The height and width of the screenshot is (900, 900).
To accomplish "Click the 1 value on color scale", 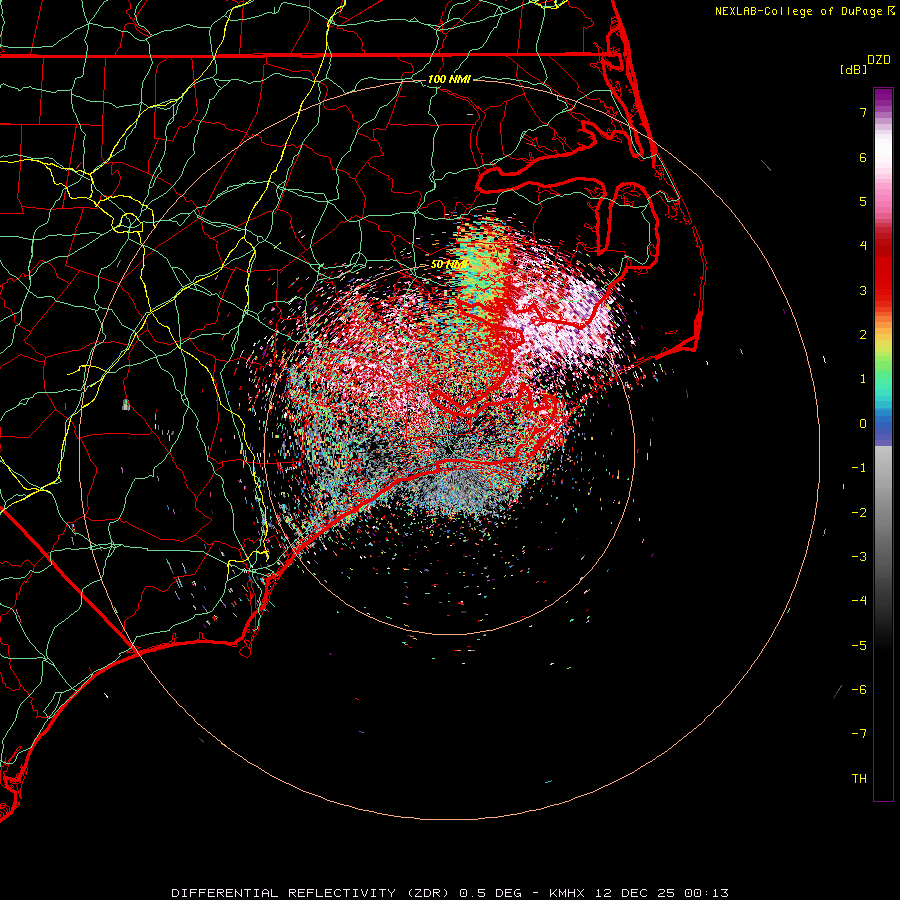I will click(863, 379).
